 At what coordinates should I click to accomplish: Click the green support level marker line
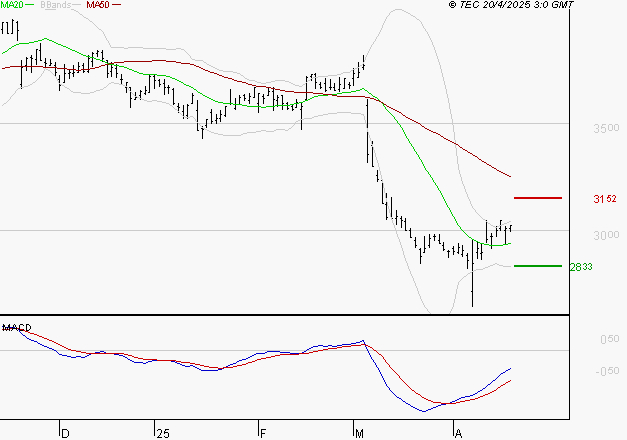538,266
